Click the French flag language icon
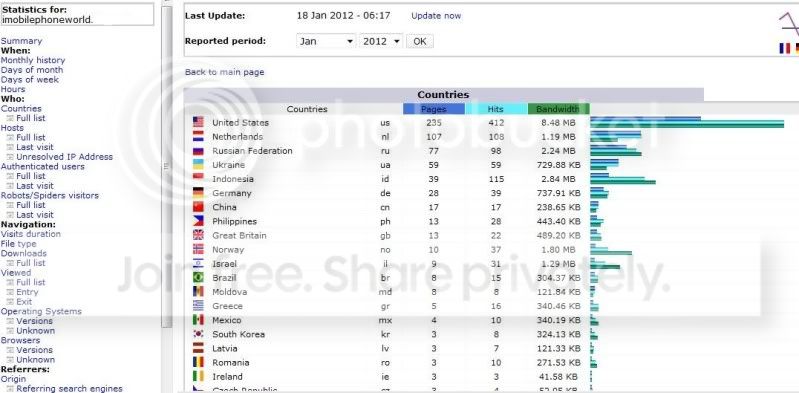Viewport: 799px width, 393px height. coord(784,48)
